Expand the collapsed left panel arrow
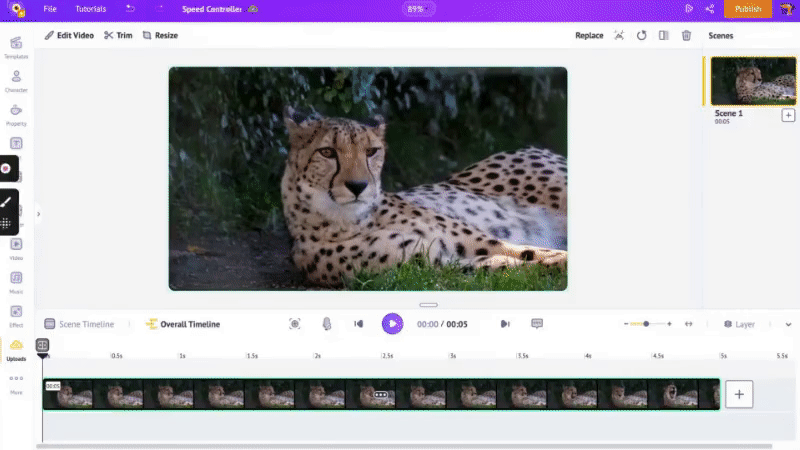This screenshot has width=800, height=450. coord(38,214)
